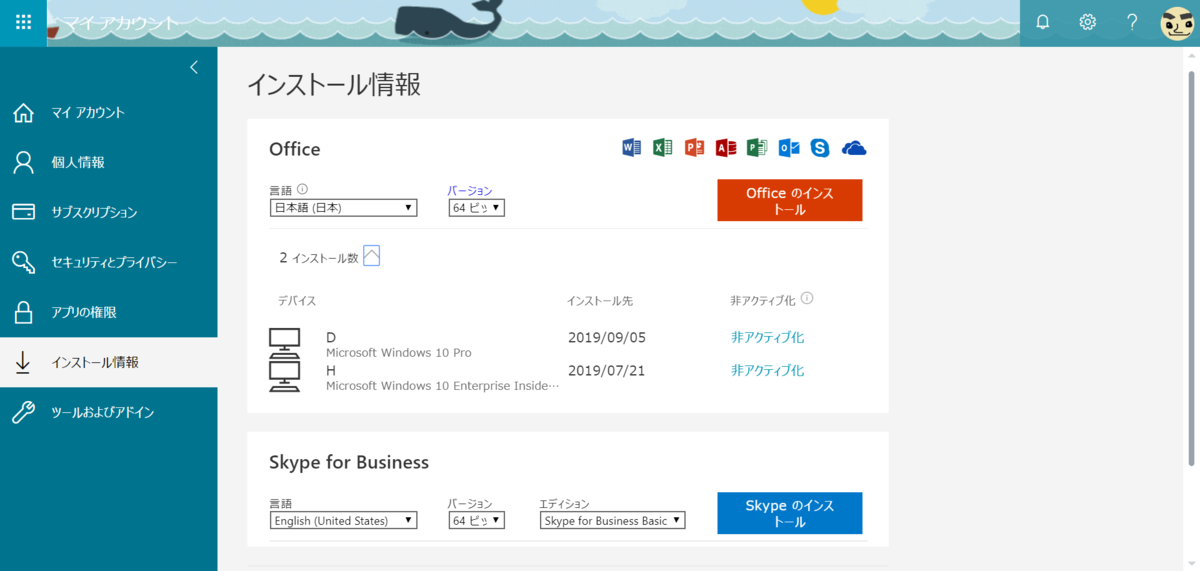
Task: Open the Office version dropdown 64 ビット
Action: point(477,208)
